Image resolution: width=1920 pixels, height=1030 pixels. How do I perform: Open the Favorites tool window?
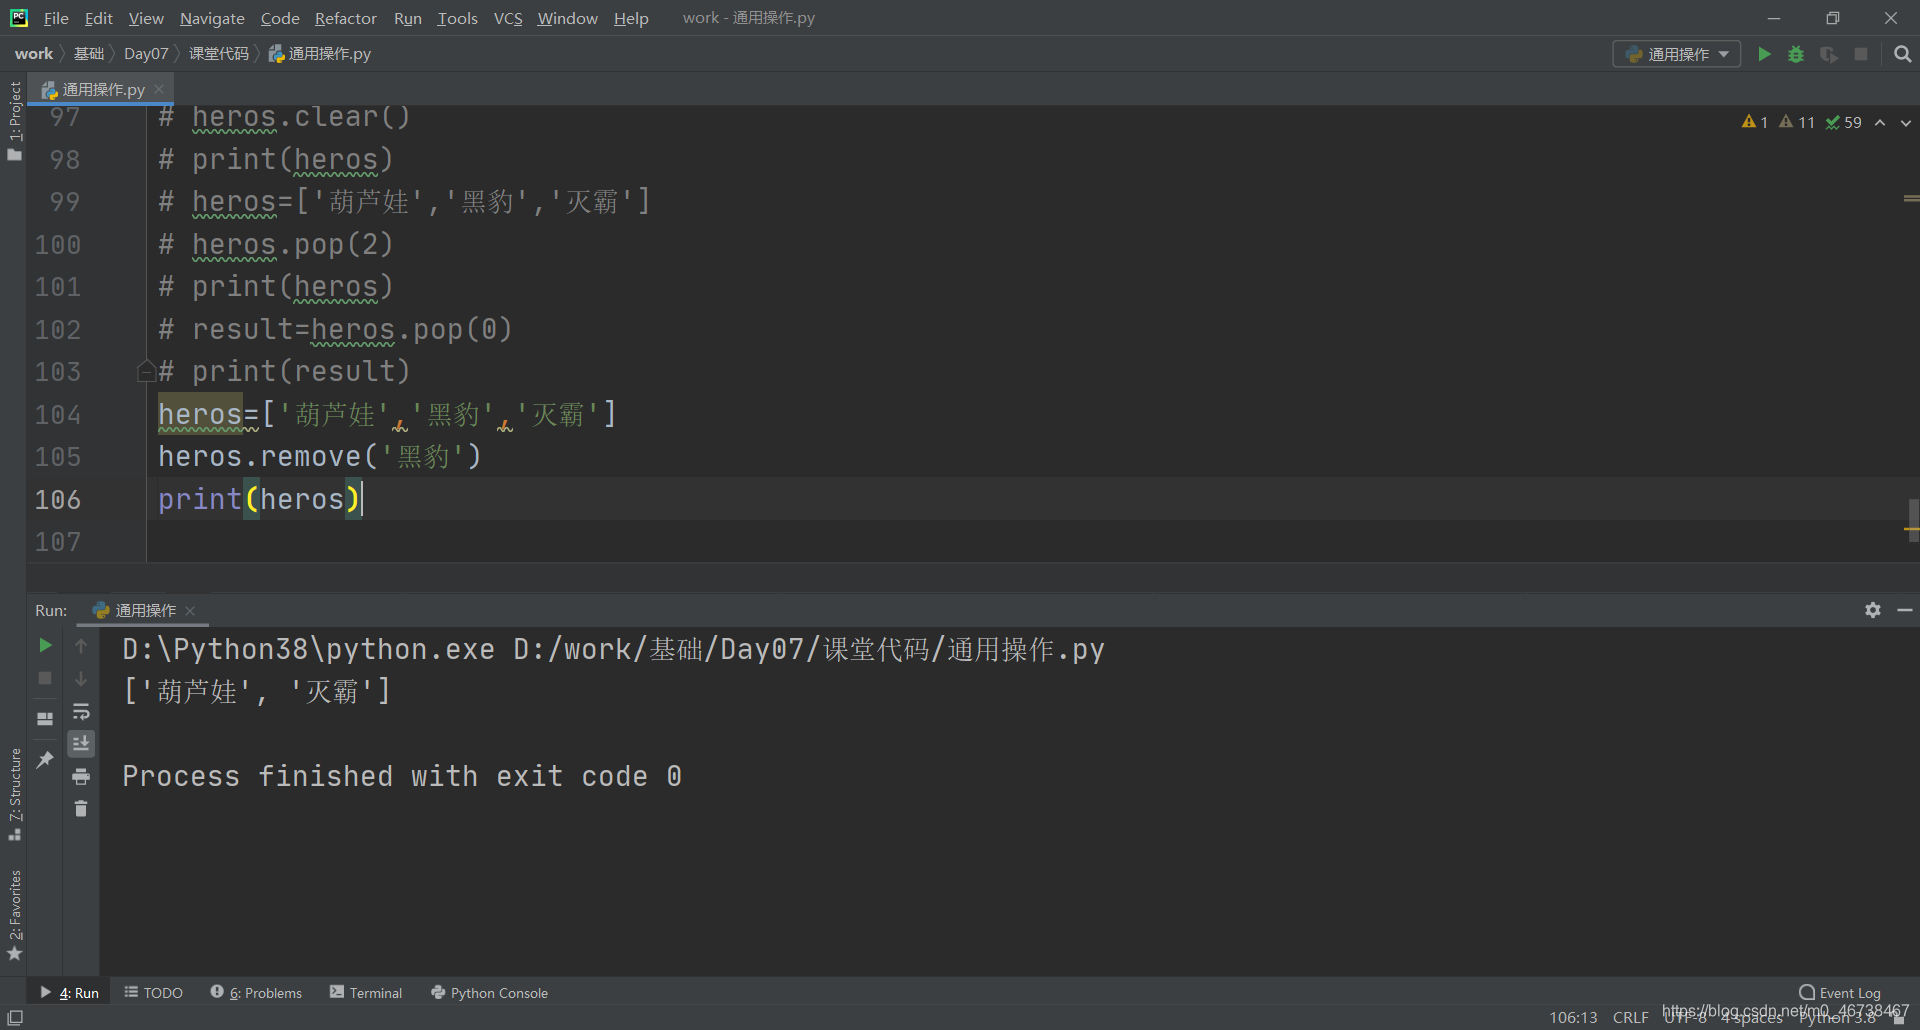14,915
